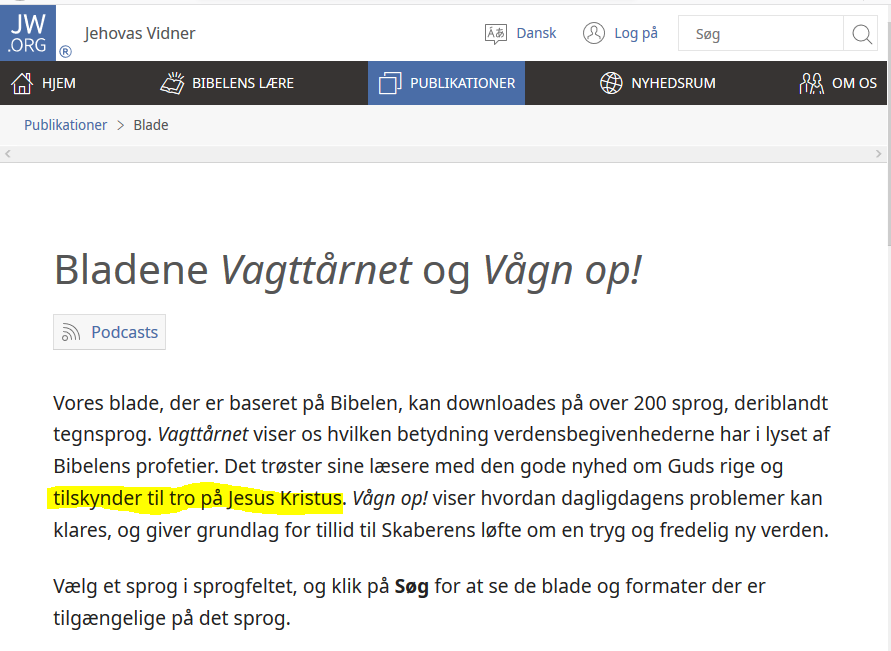The height and width of the screenshot is (651, 891).
Task: Click the breadcrumb chevron separator
Action: [x=120, y=126]
